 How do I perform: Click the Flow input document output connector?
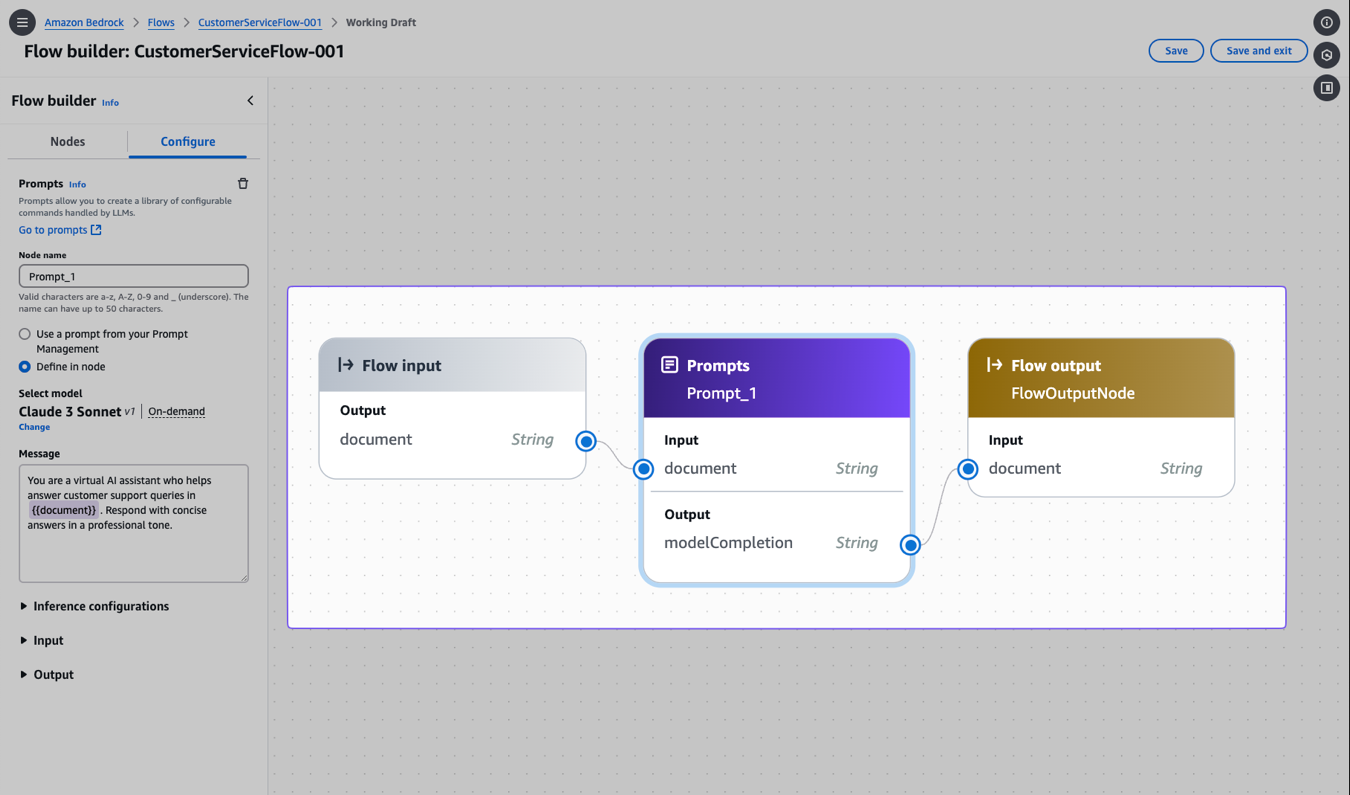[x=586, y=441]
